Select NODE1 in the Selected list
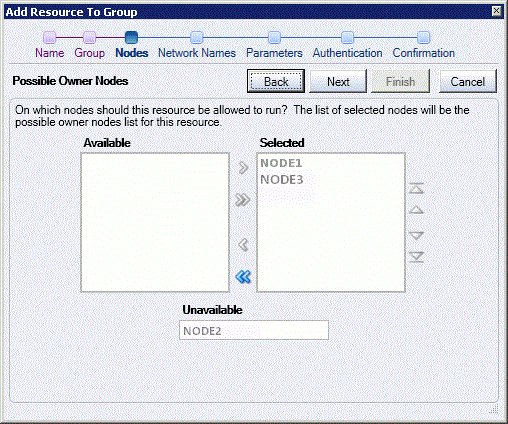The width and height of the screenshot is (508, 424). (x=281, y=163)
